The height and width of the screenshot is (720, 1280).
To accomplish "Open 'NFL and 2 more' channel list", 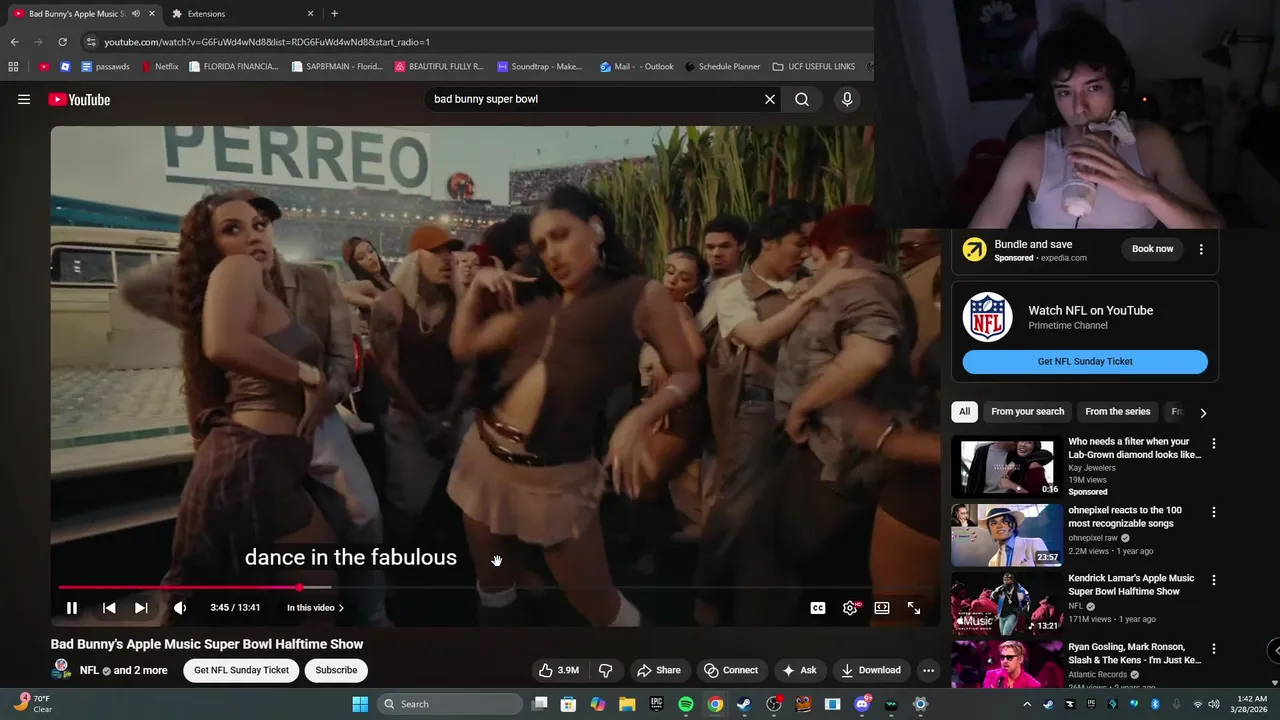I will click(x=124, y=670).
